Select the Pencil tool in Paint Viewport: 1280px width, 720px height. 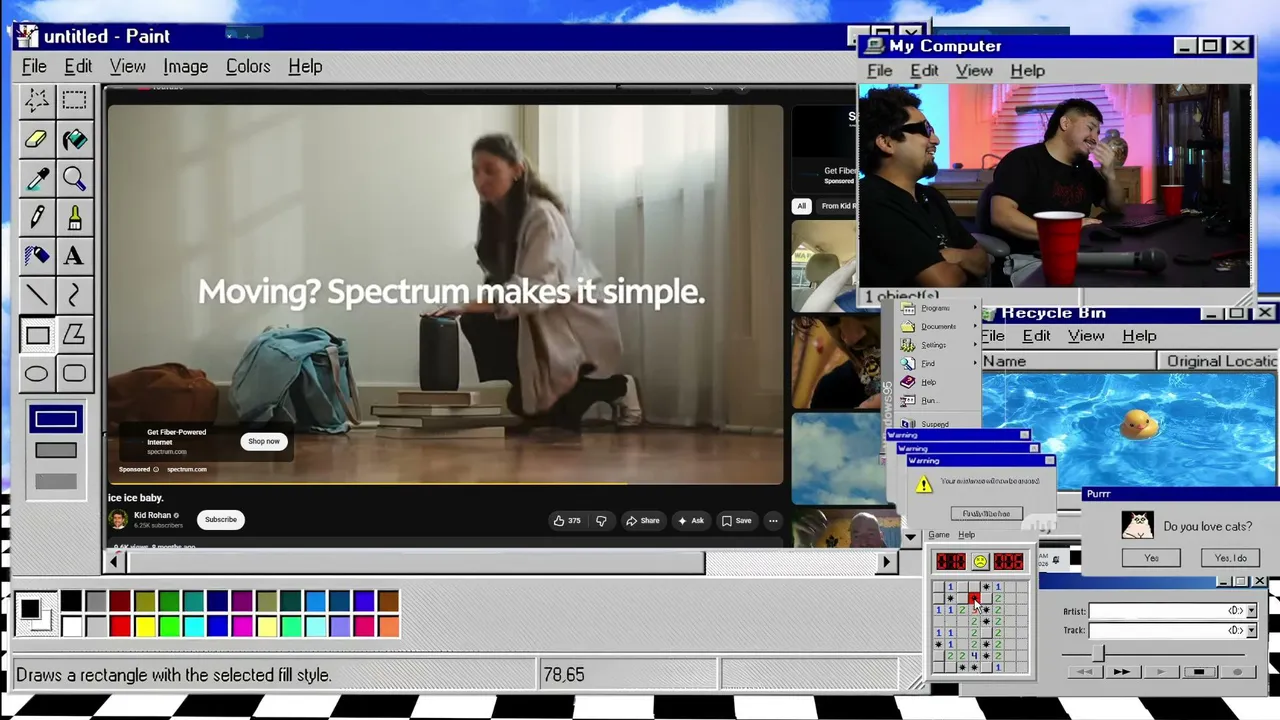click(37, 217)
